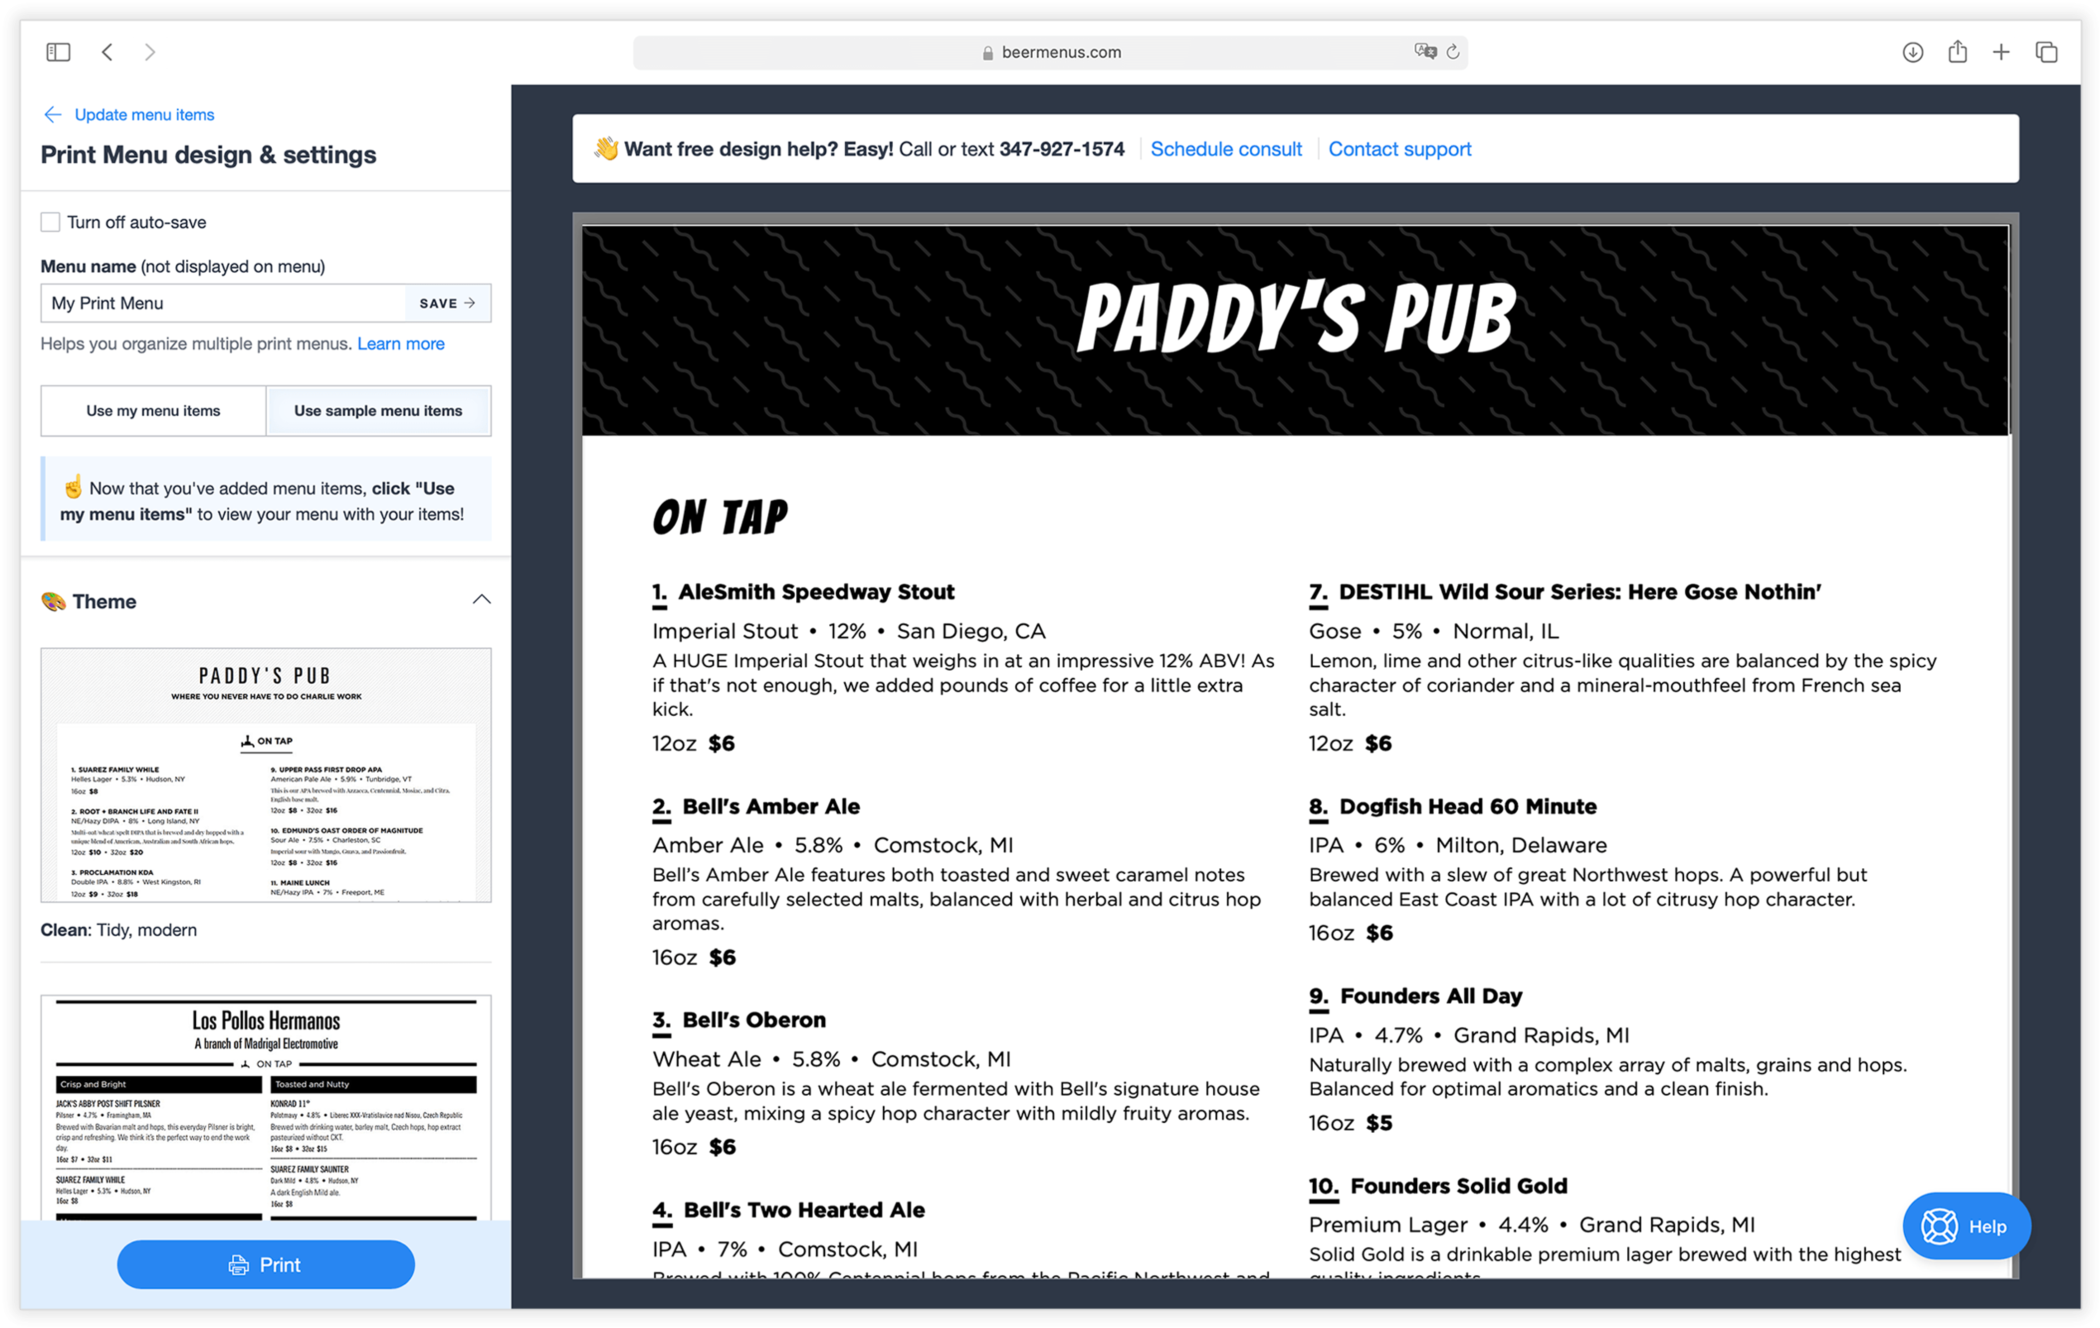Collapse the Theme section chevron
Screen dimensions: 2100x1328
pos(482,599)
